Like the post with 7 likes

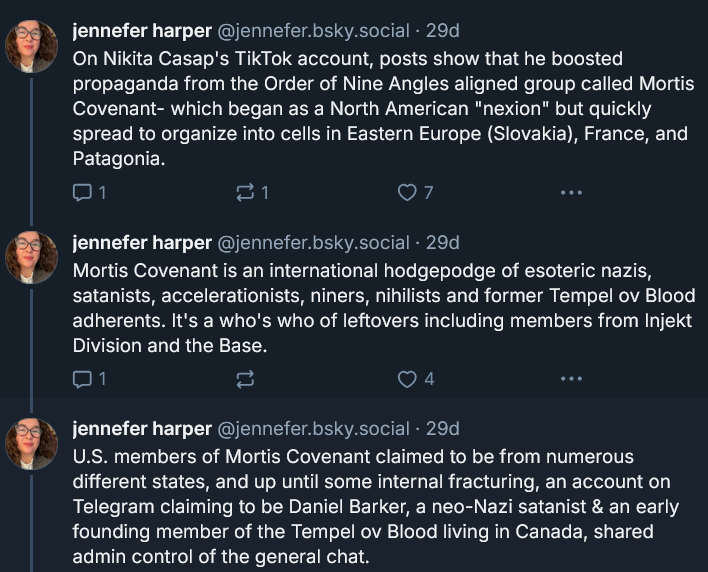coord(407,193)
